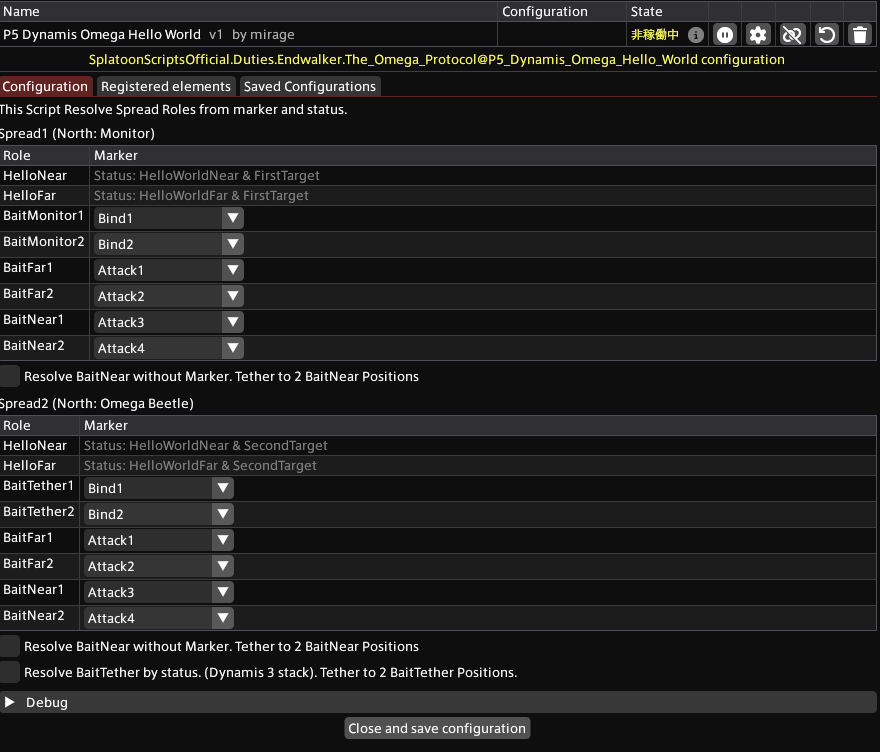Open Spread1 BaitMonitor1 marker dropdown

pyautogui.click(x=168, y=218)
